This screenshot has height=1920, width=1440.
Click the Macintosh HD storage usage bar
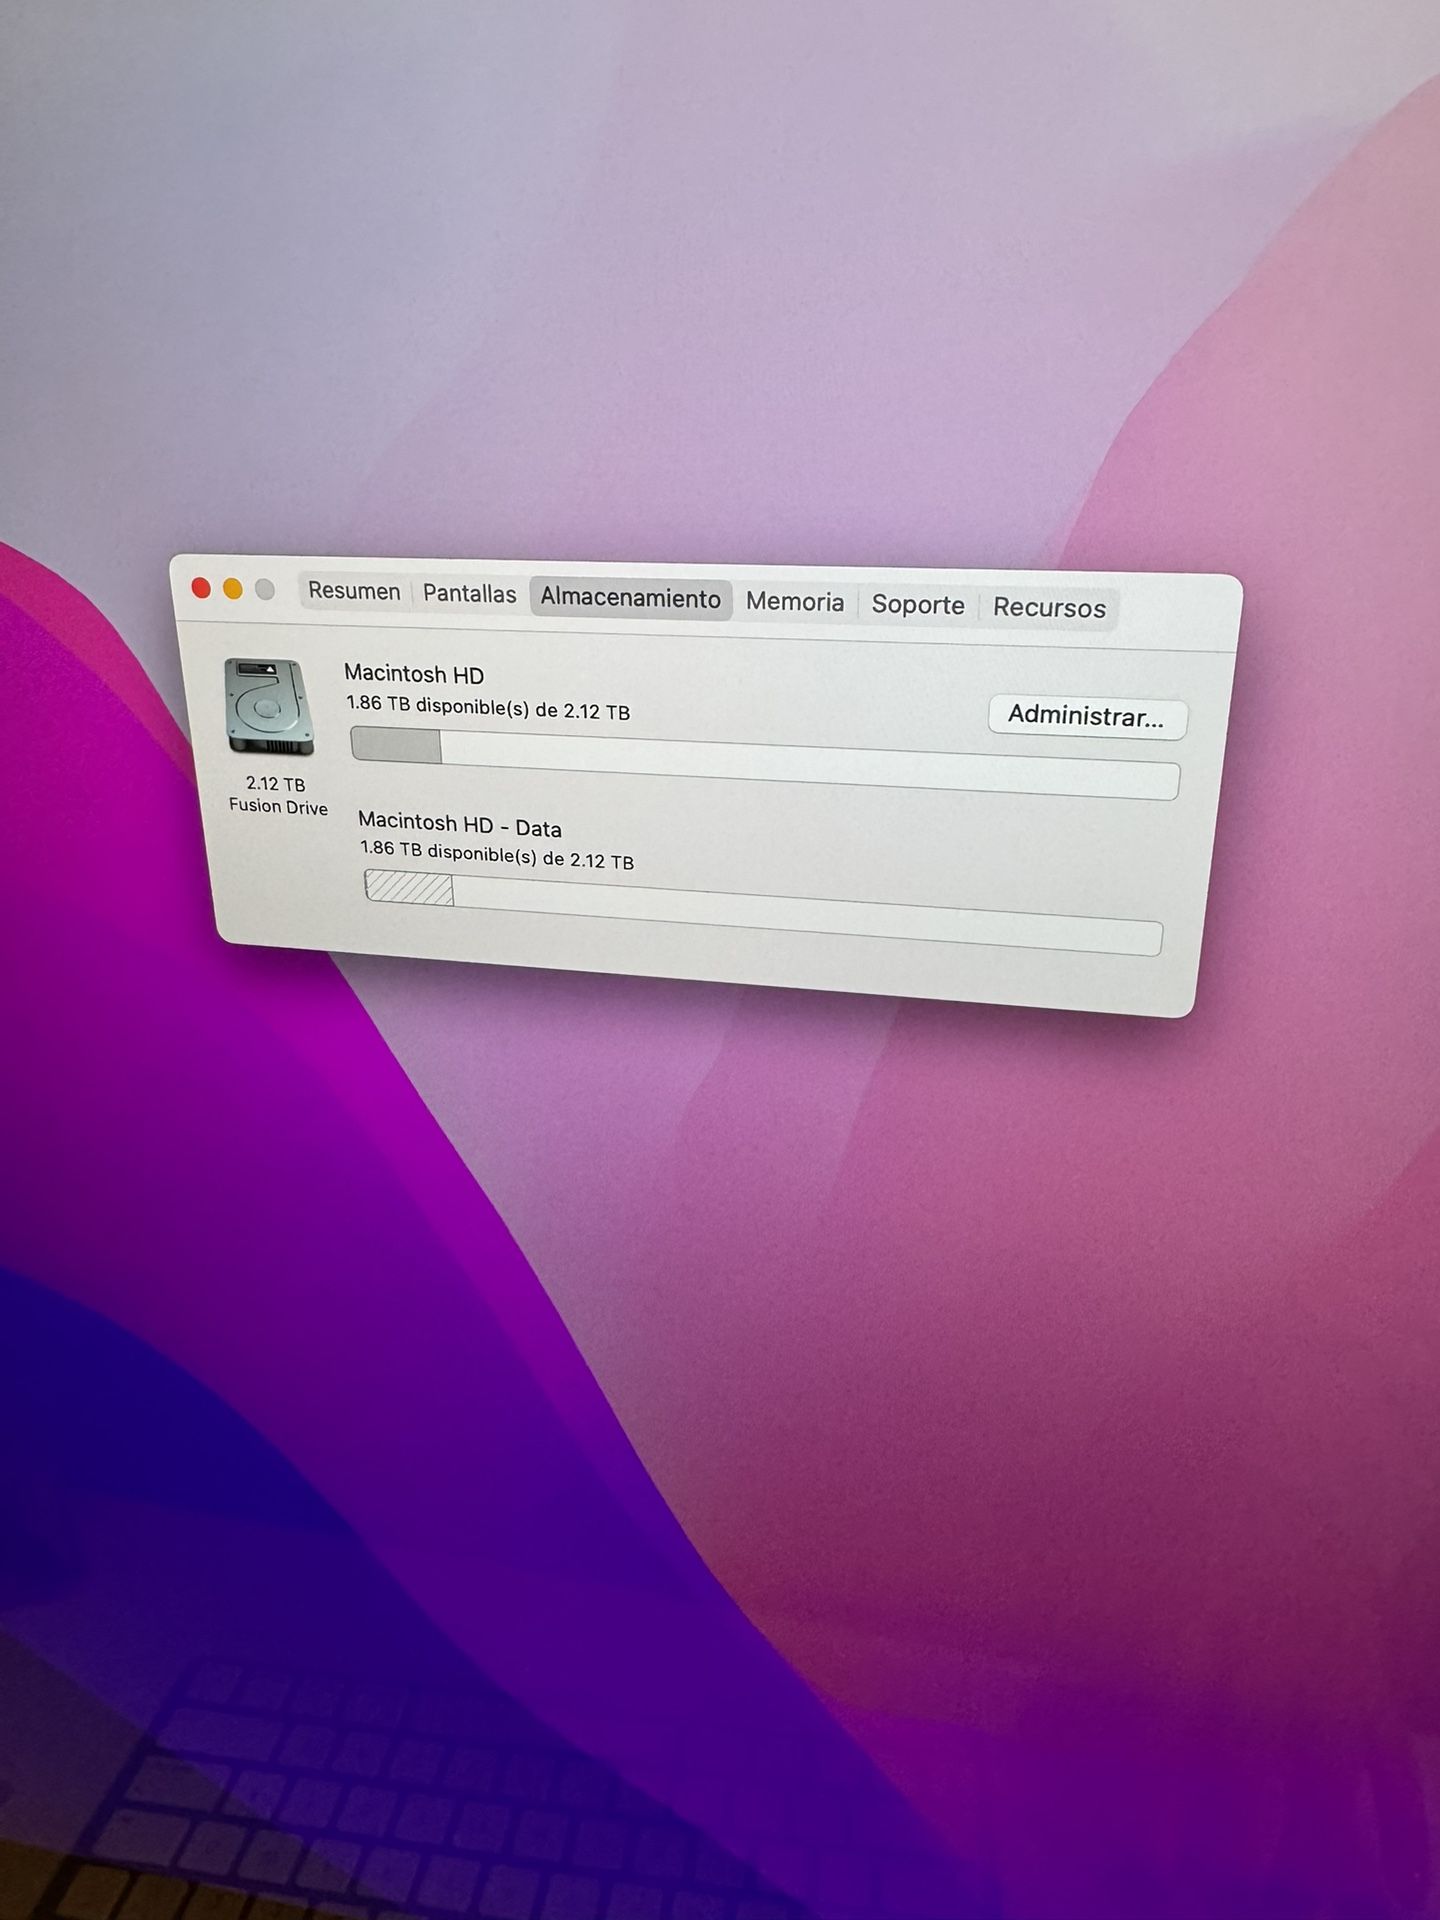(765, 764)
